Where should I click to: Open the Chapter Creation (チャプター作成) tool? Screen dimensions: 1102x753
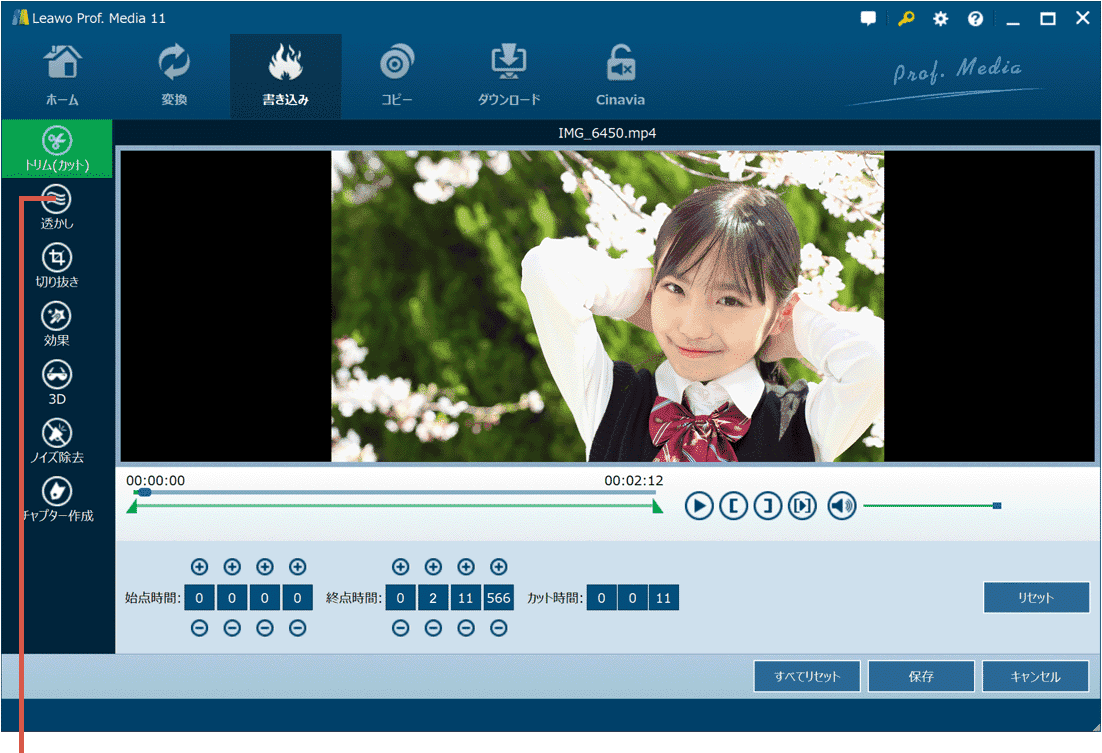click(x=57, y=499)
